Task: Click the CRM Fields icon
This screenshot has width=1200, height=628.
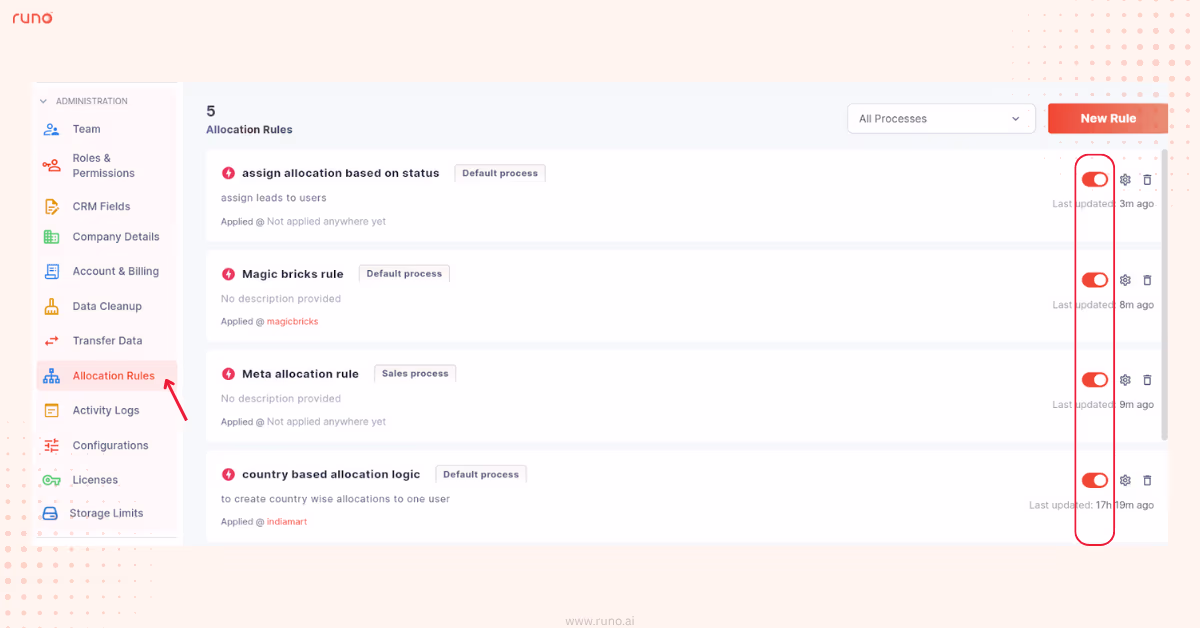Action: tap(52, 205)
